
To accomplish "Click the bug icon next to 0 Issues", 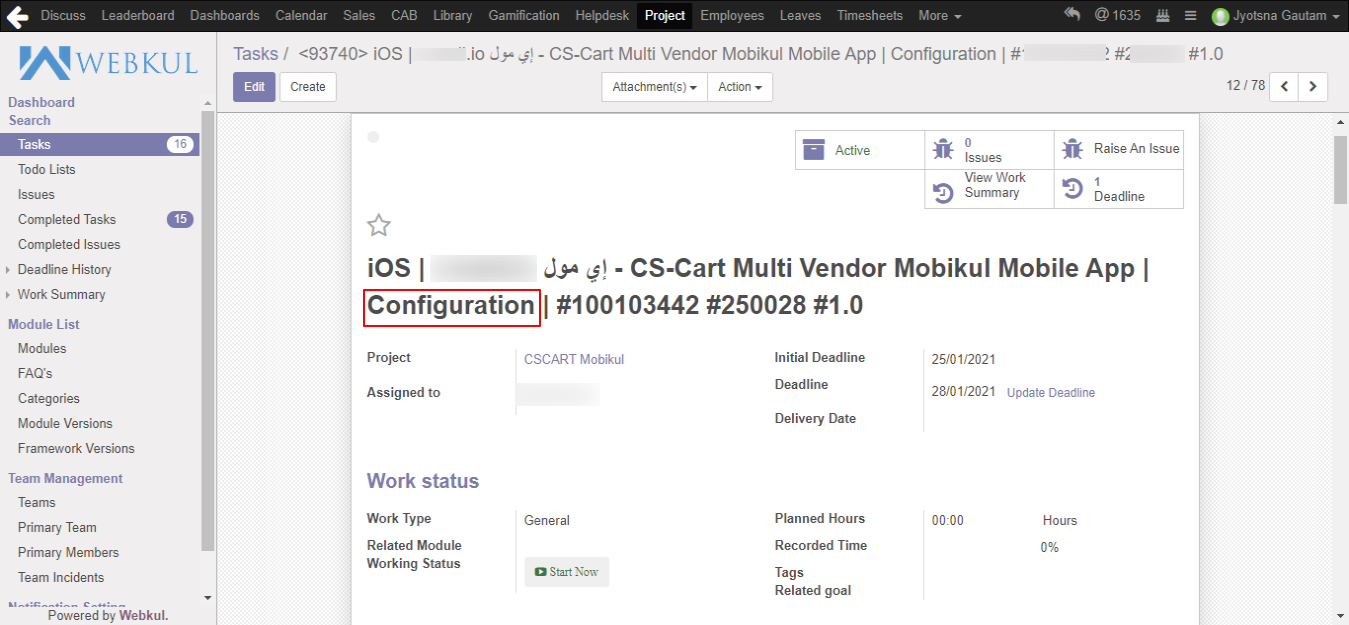I will click(943, 150).
